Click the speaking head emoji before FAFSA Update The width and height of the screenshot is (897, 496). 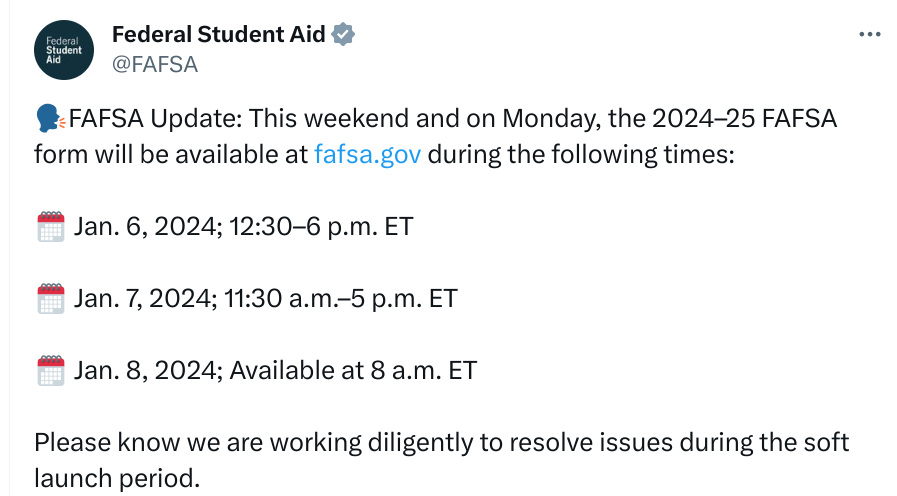(50, 118)
